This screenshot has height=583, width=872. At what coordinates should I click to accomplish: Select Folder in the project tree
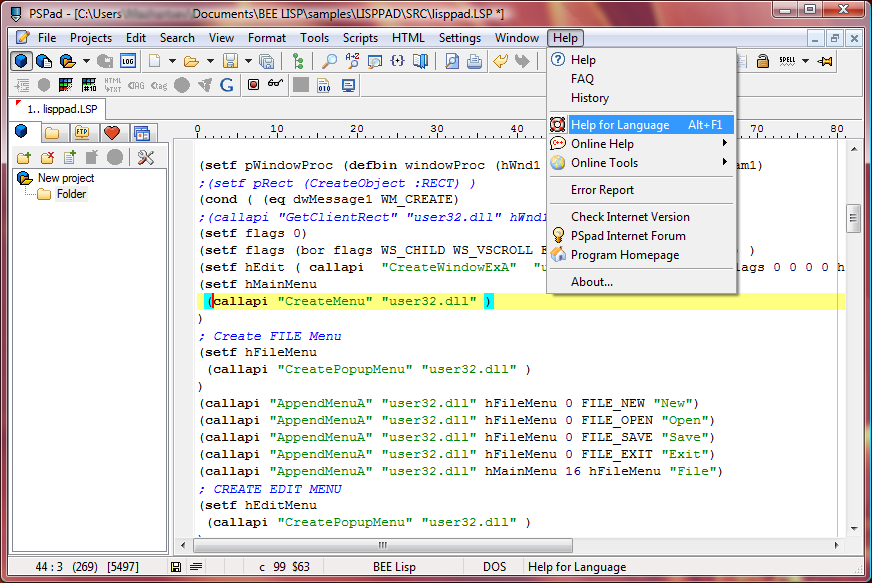click(70, 194)
